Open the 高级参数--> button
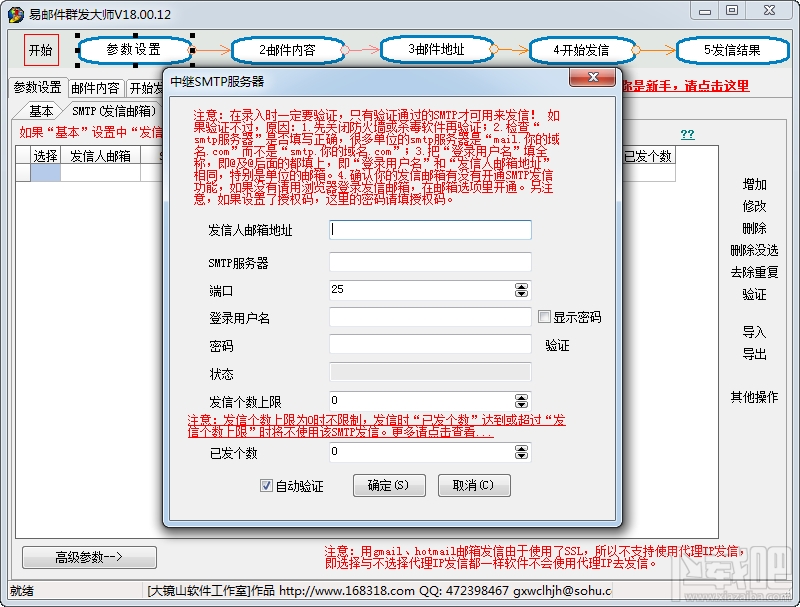 (89, 557)
